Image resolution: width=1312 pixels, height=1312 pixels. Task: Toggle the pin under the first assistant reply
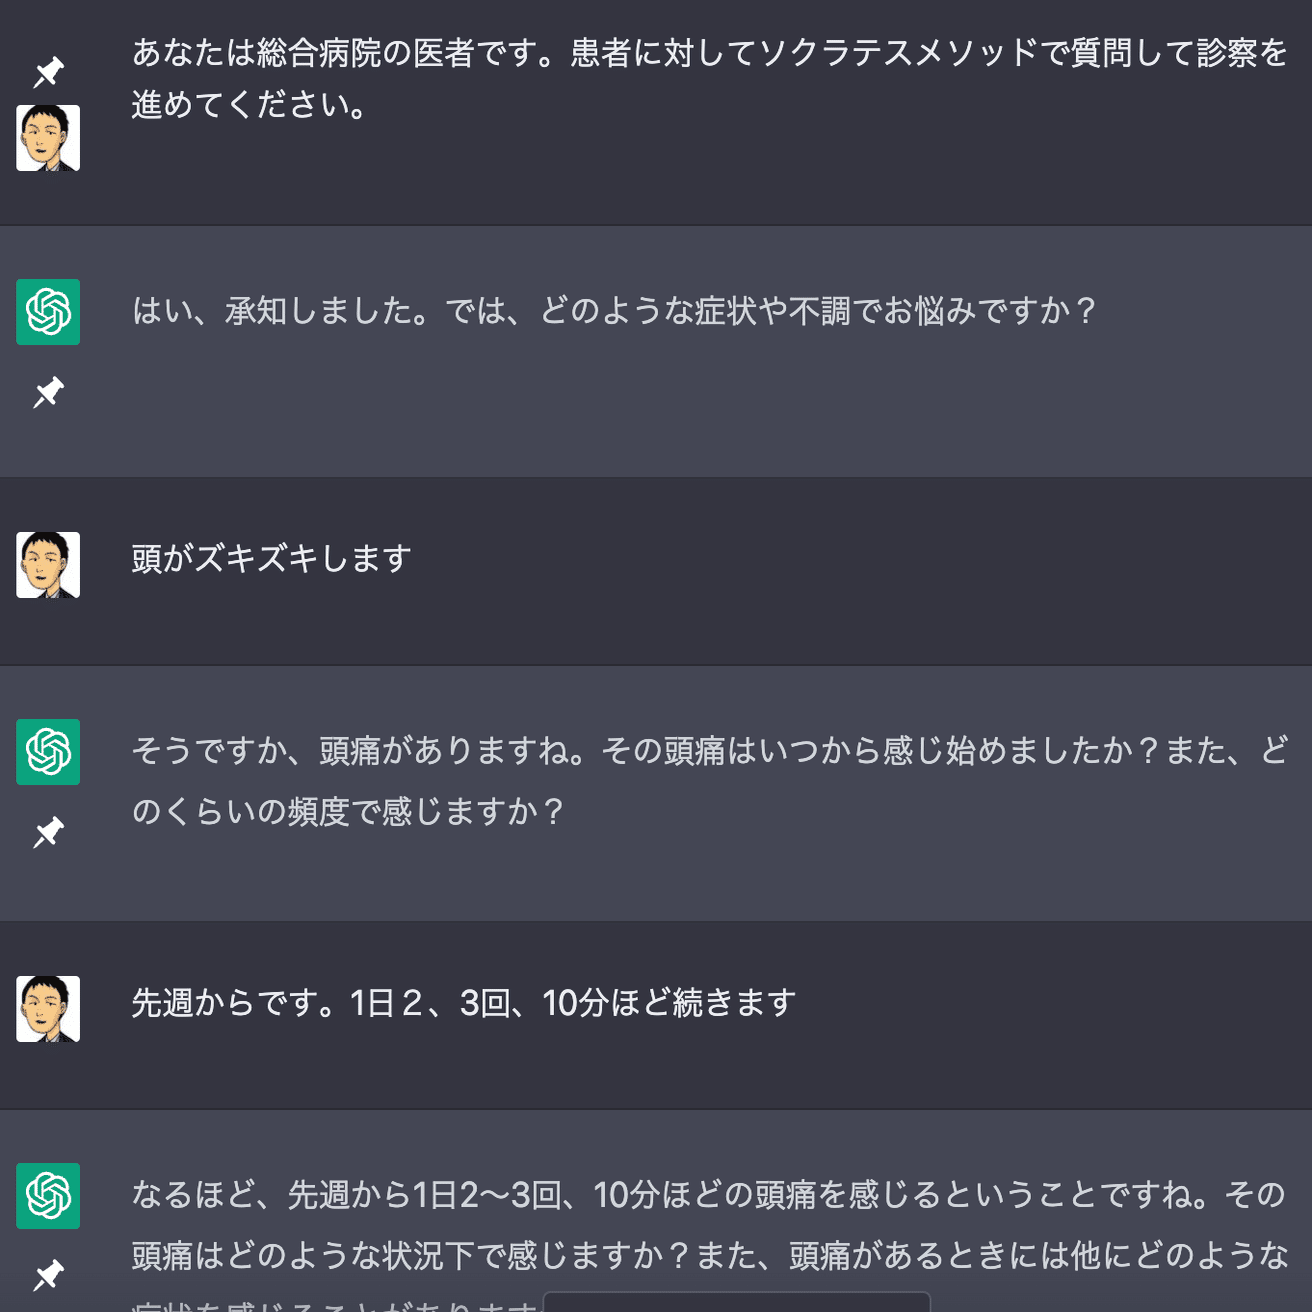click(x=47, y=393)
